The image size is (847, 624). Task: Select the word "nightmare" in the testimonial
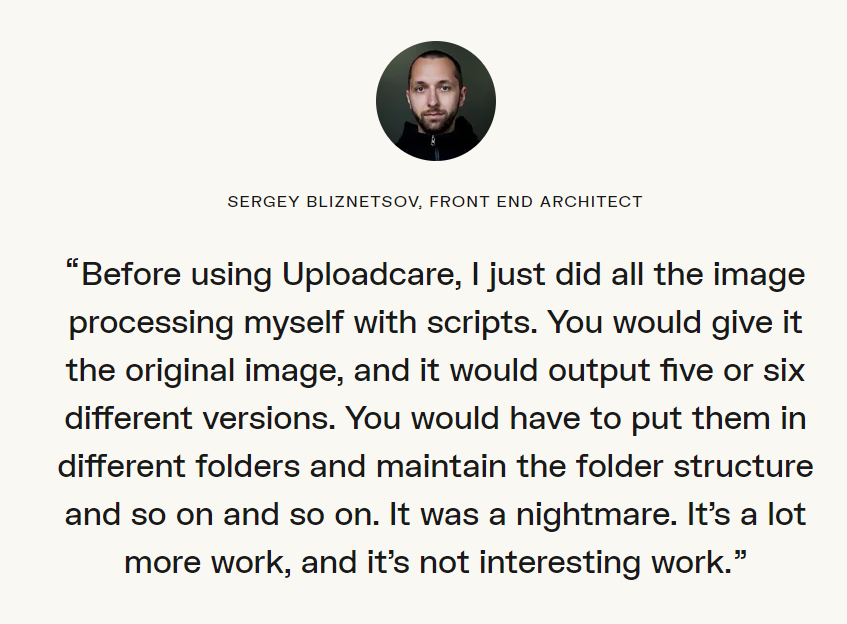pyautogui.click(x=594, y=515)
